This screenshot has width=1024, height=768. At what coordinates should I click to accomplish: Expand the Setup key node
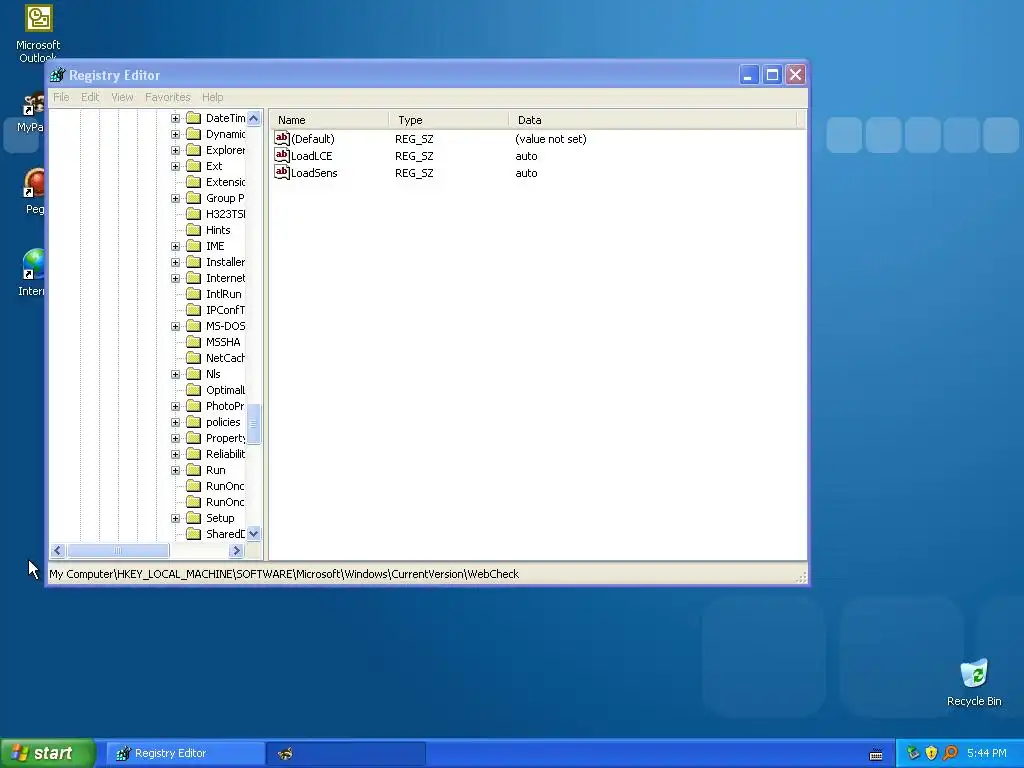point(175,519)
